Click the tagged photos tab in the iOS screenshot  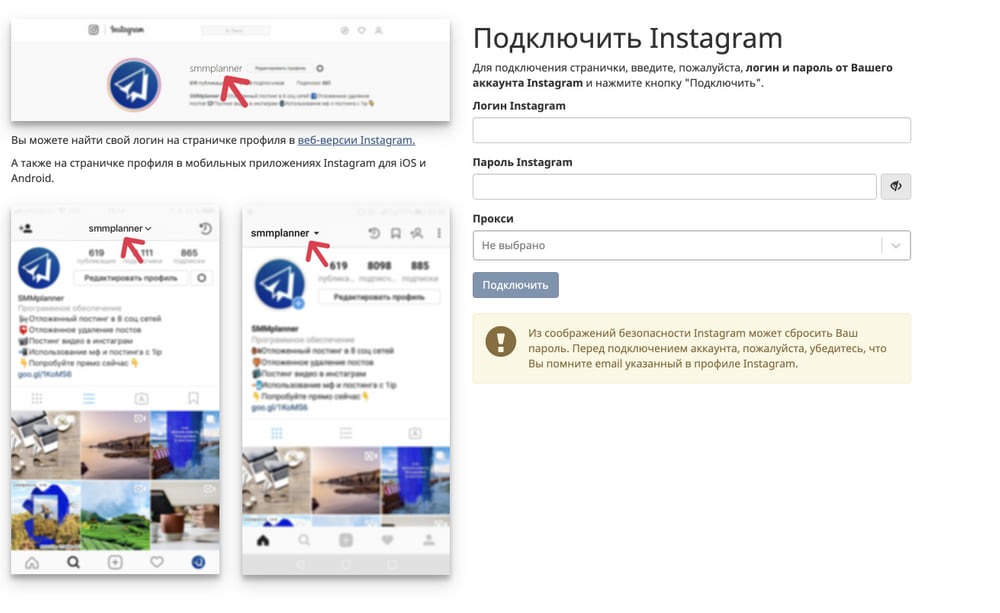[x=142, y=398]
